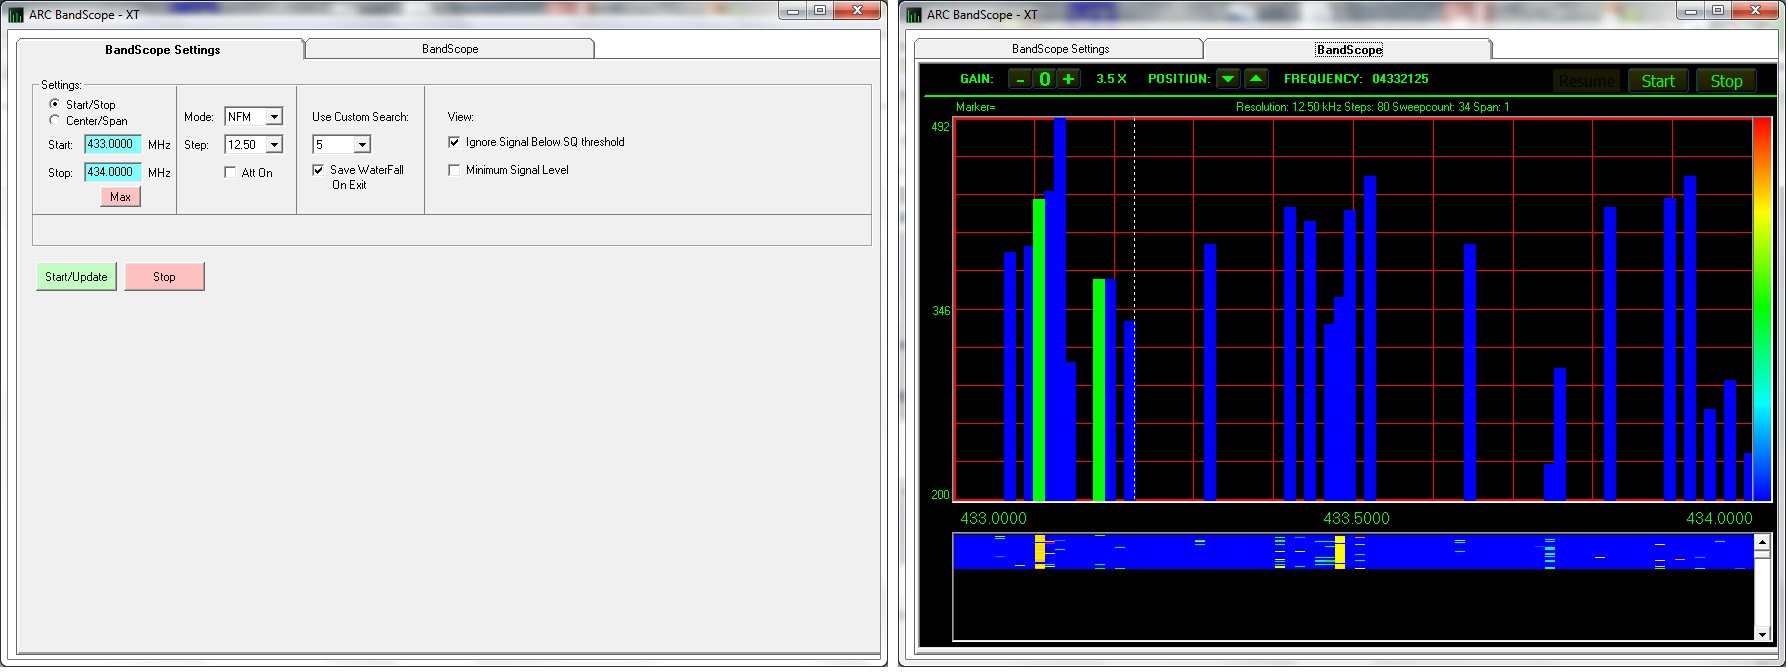Decrease gain with the minus button
The image size is (1788, 672).
[1020, 79]
